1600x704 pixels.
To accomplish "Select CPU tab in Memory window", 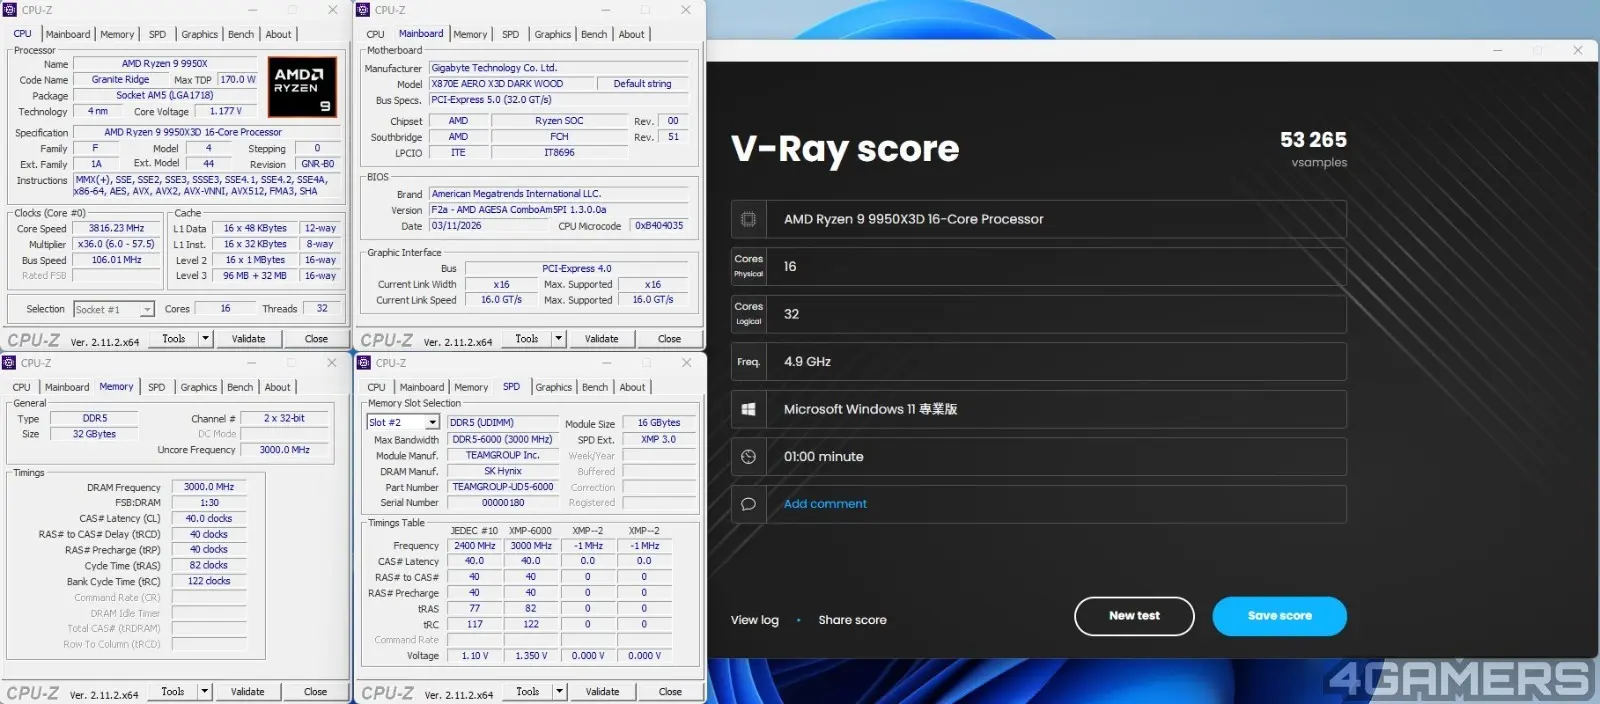I will coord(22,387).
